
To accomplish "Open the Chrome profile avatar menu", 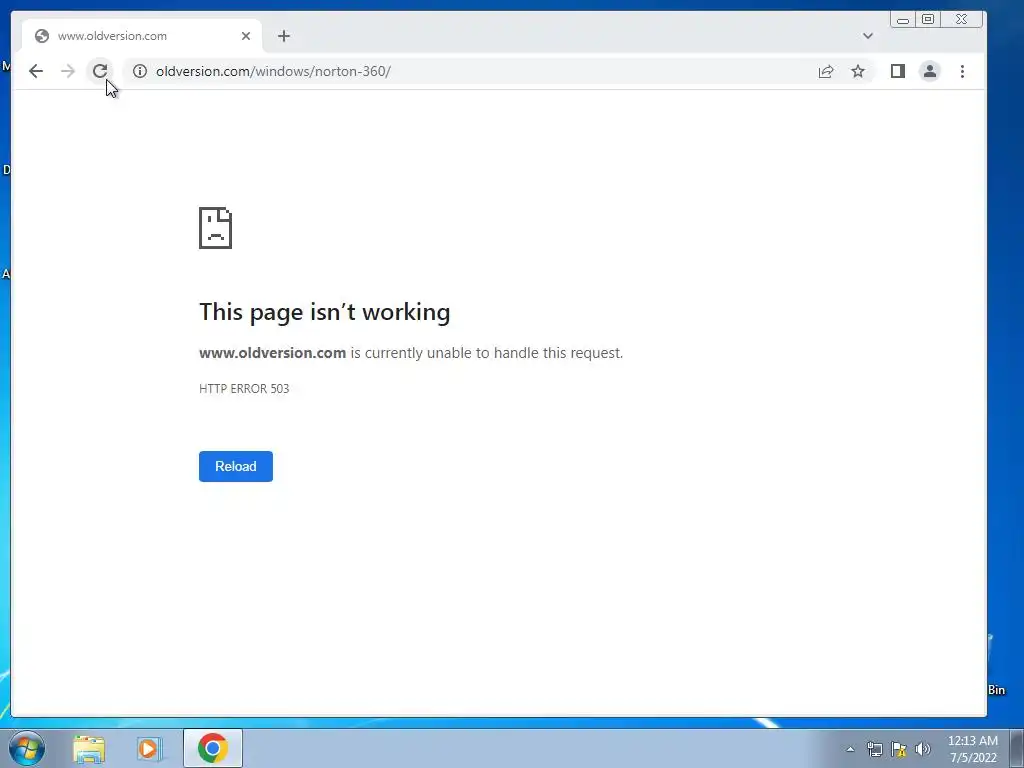I will (x=930, y=71).
